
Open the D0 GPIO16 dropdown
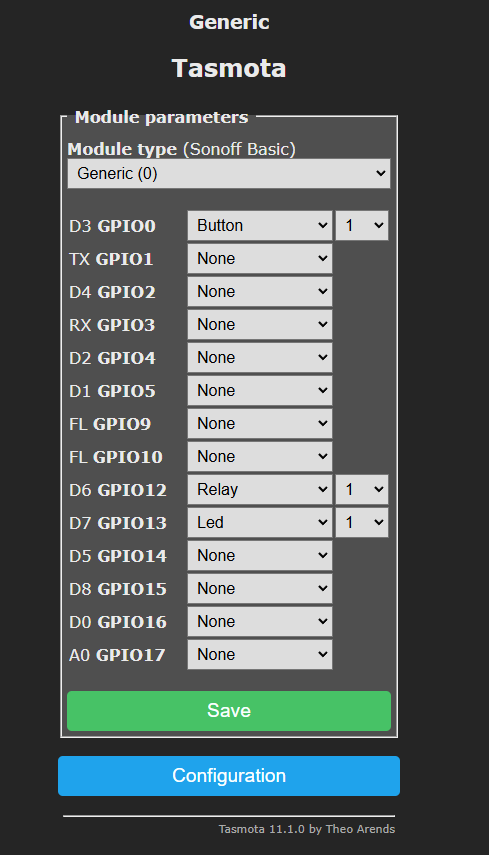coord(260,622)
